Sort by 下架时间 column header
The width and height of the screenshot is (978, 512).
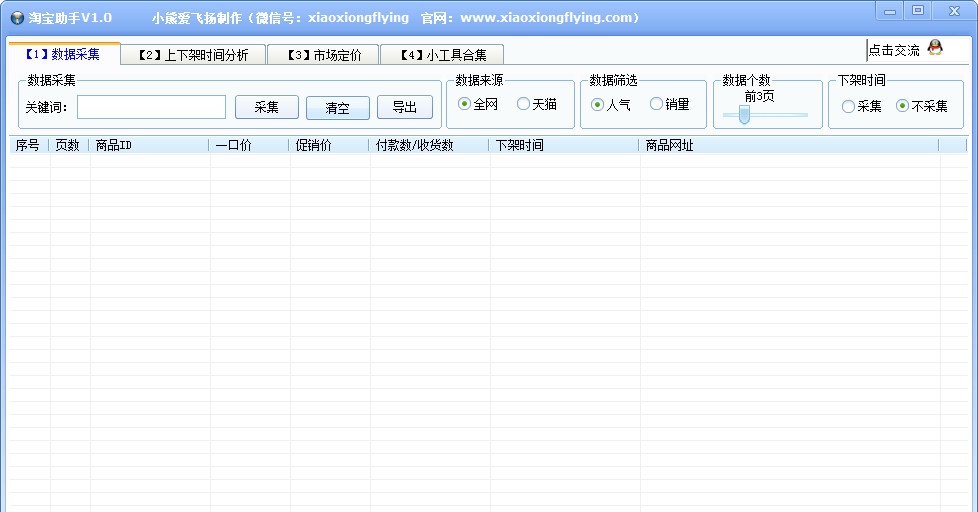click(x=564, y=145)
